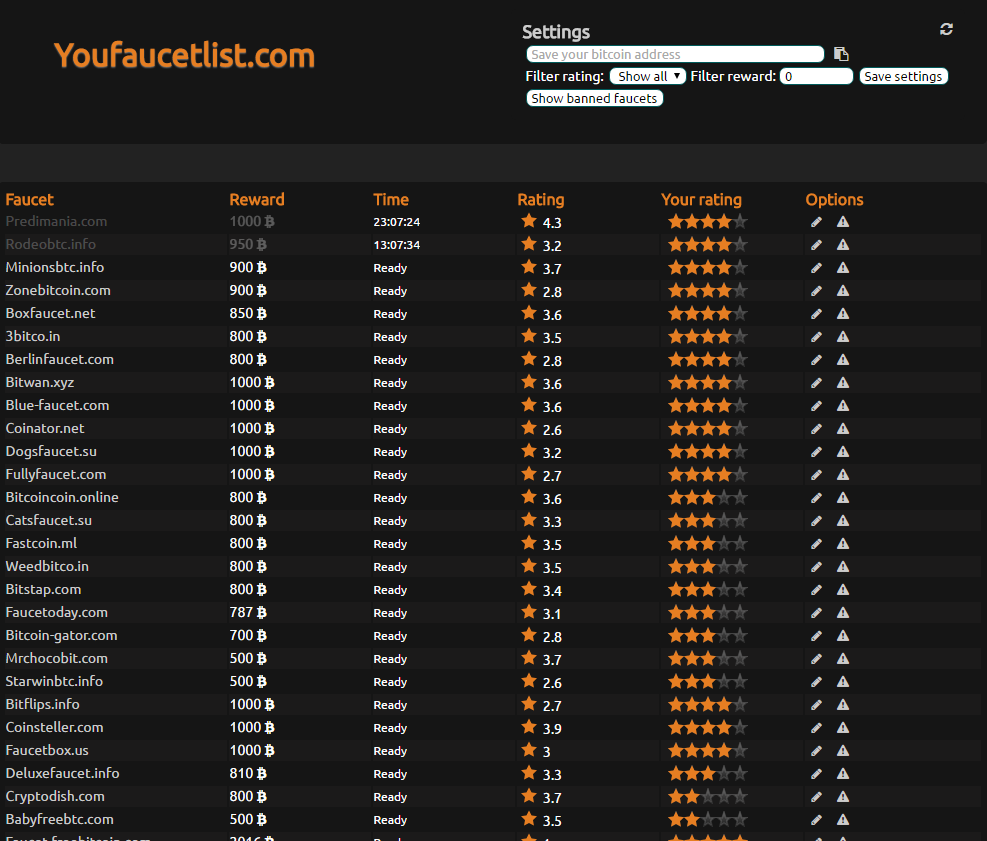Click the Faucet column header
The width and height of the screenshot is (987, 841).
point(30,200)
